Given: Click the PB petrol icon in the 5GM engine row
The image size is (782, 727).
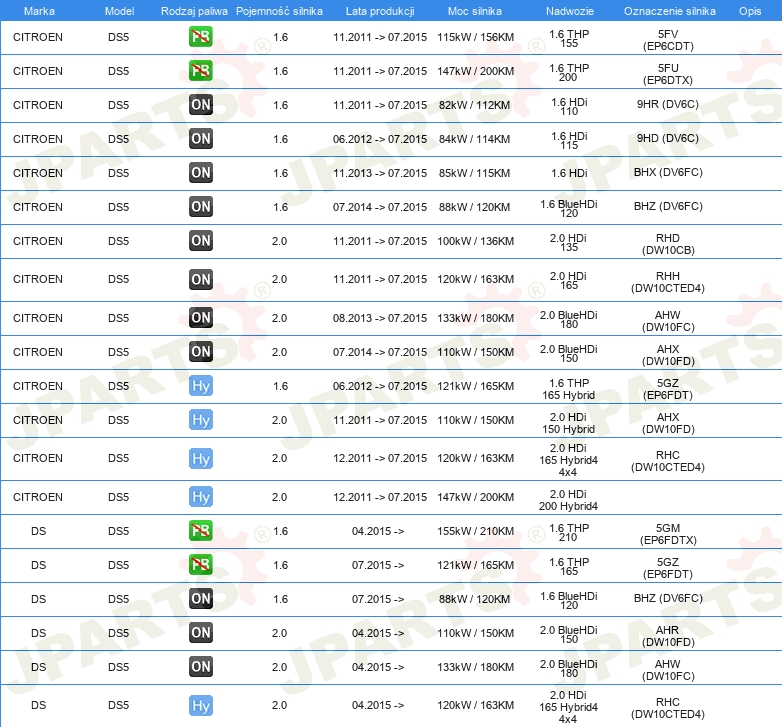Looking at the screenshot, I should (200, 531).
